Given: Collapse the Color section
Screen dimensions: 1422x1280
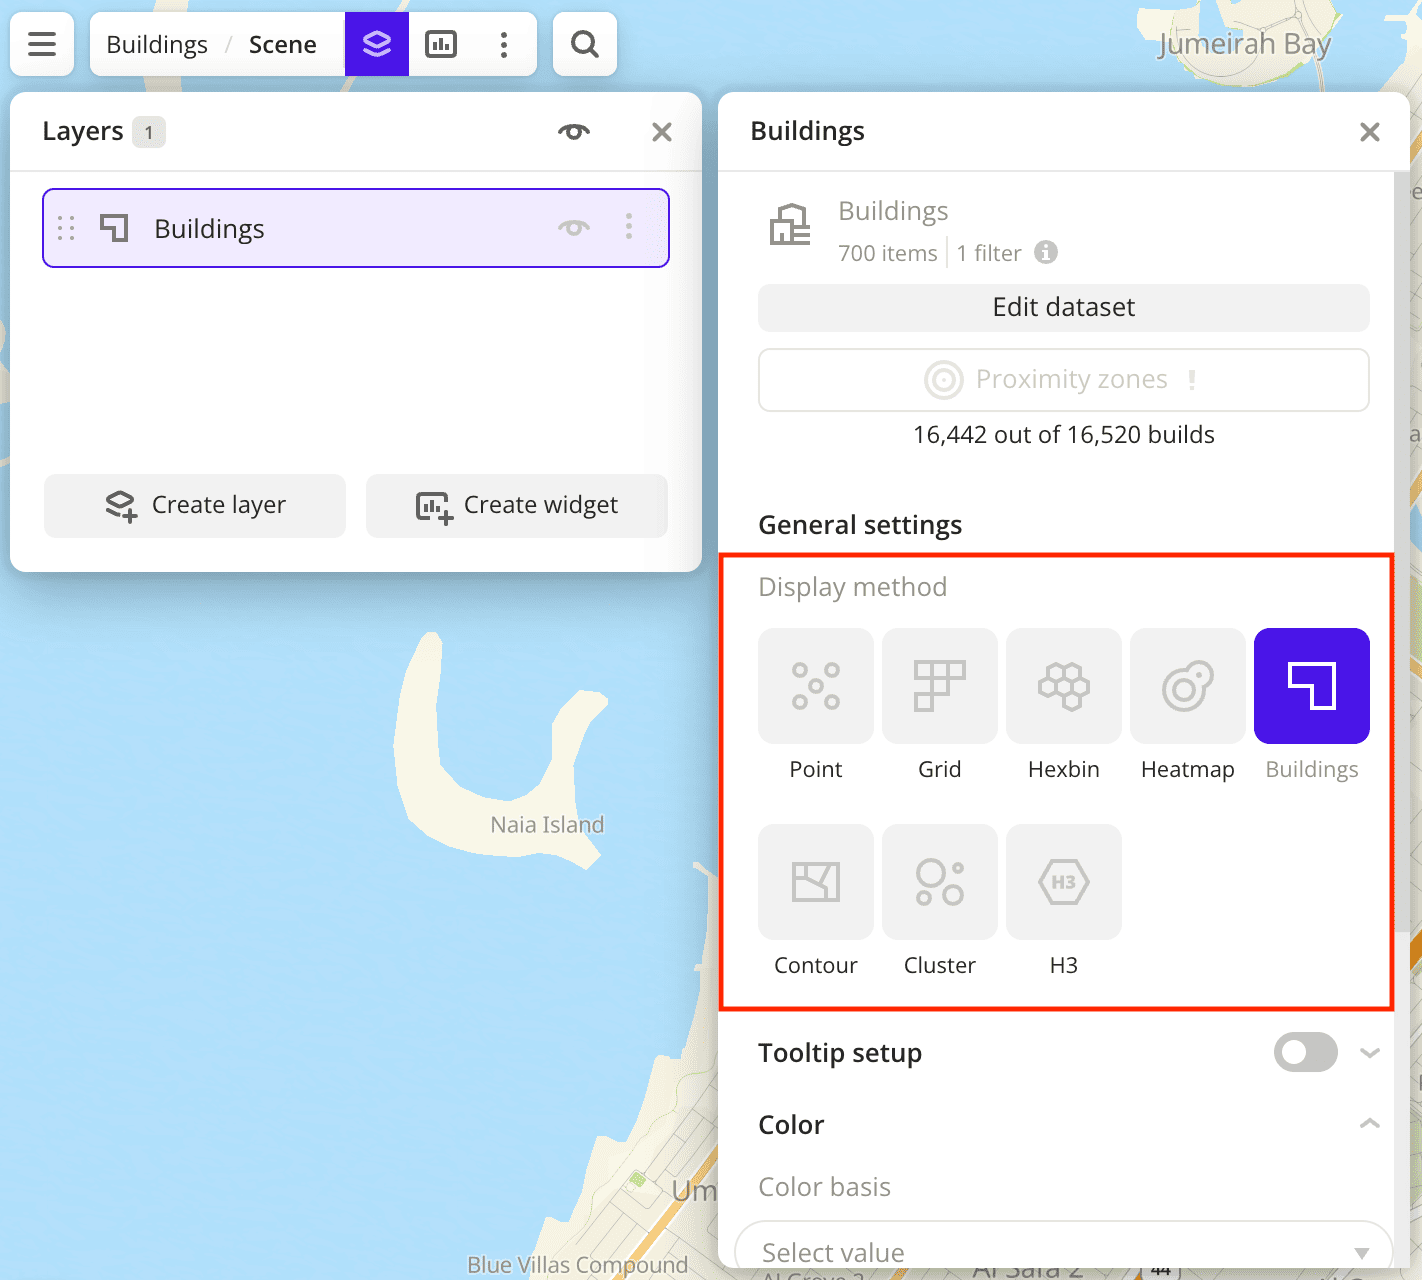Looking at the screenshot, I should 1369,1124.
